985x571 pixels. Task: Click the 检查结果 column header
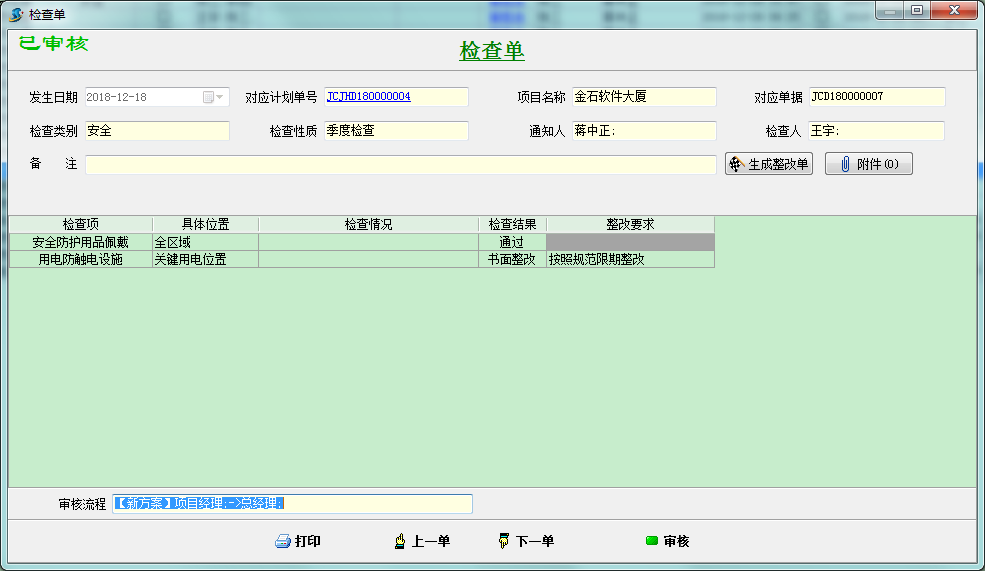(513, 224)
